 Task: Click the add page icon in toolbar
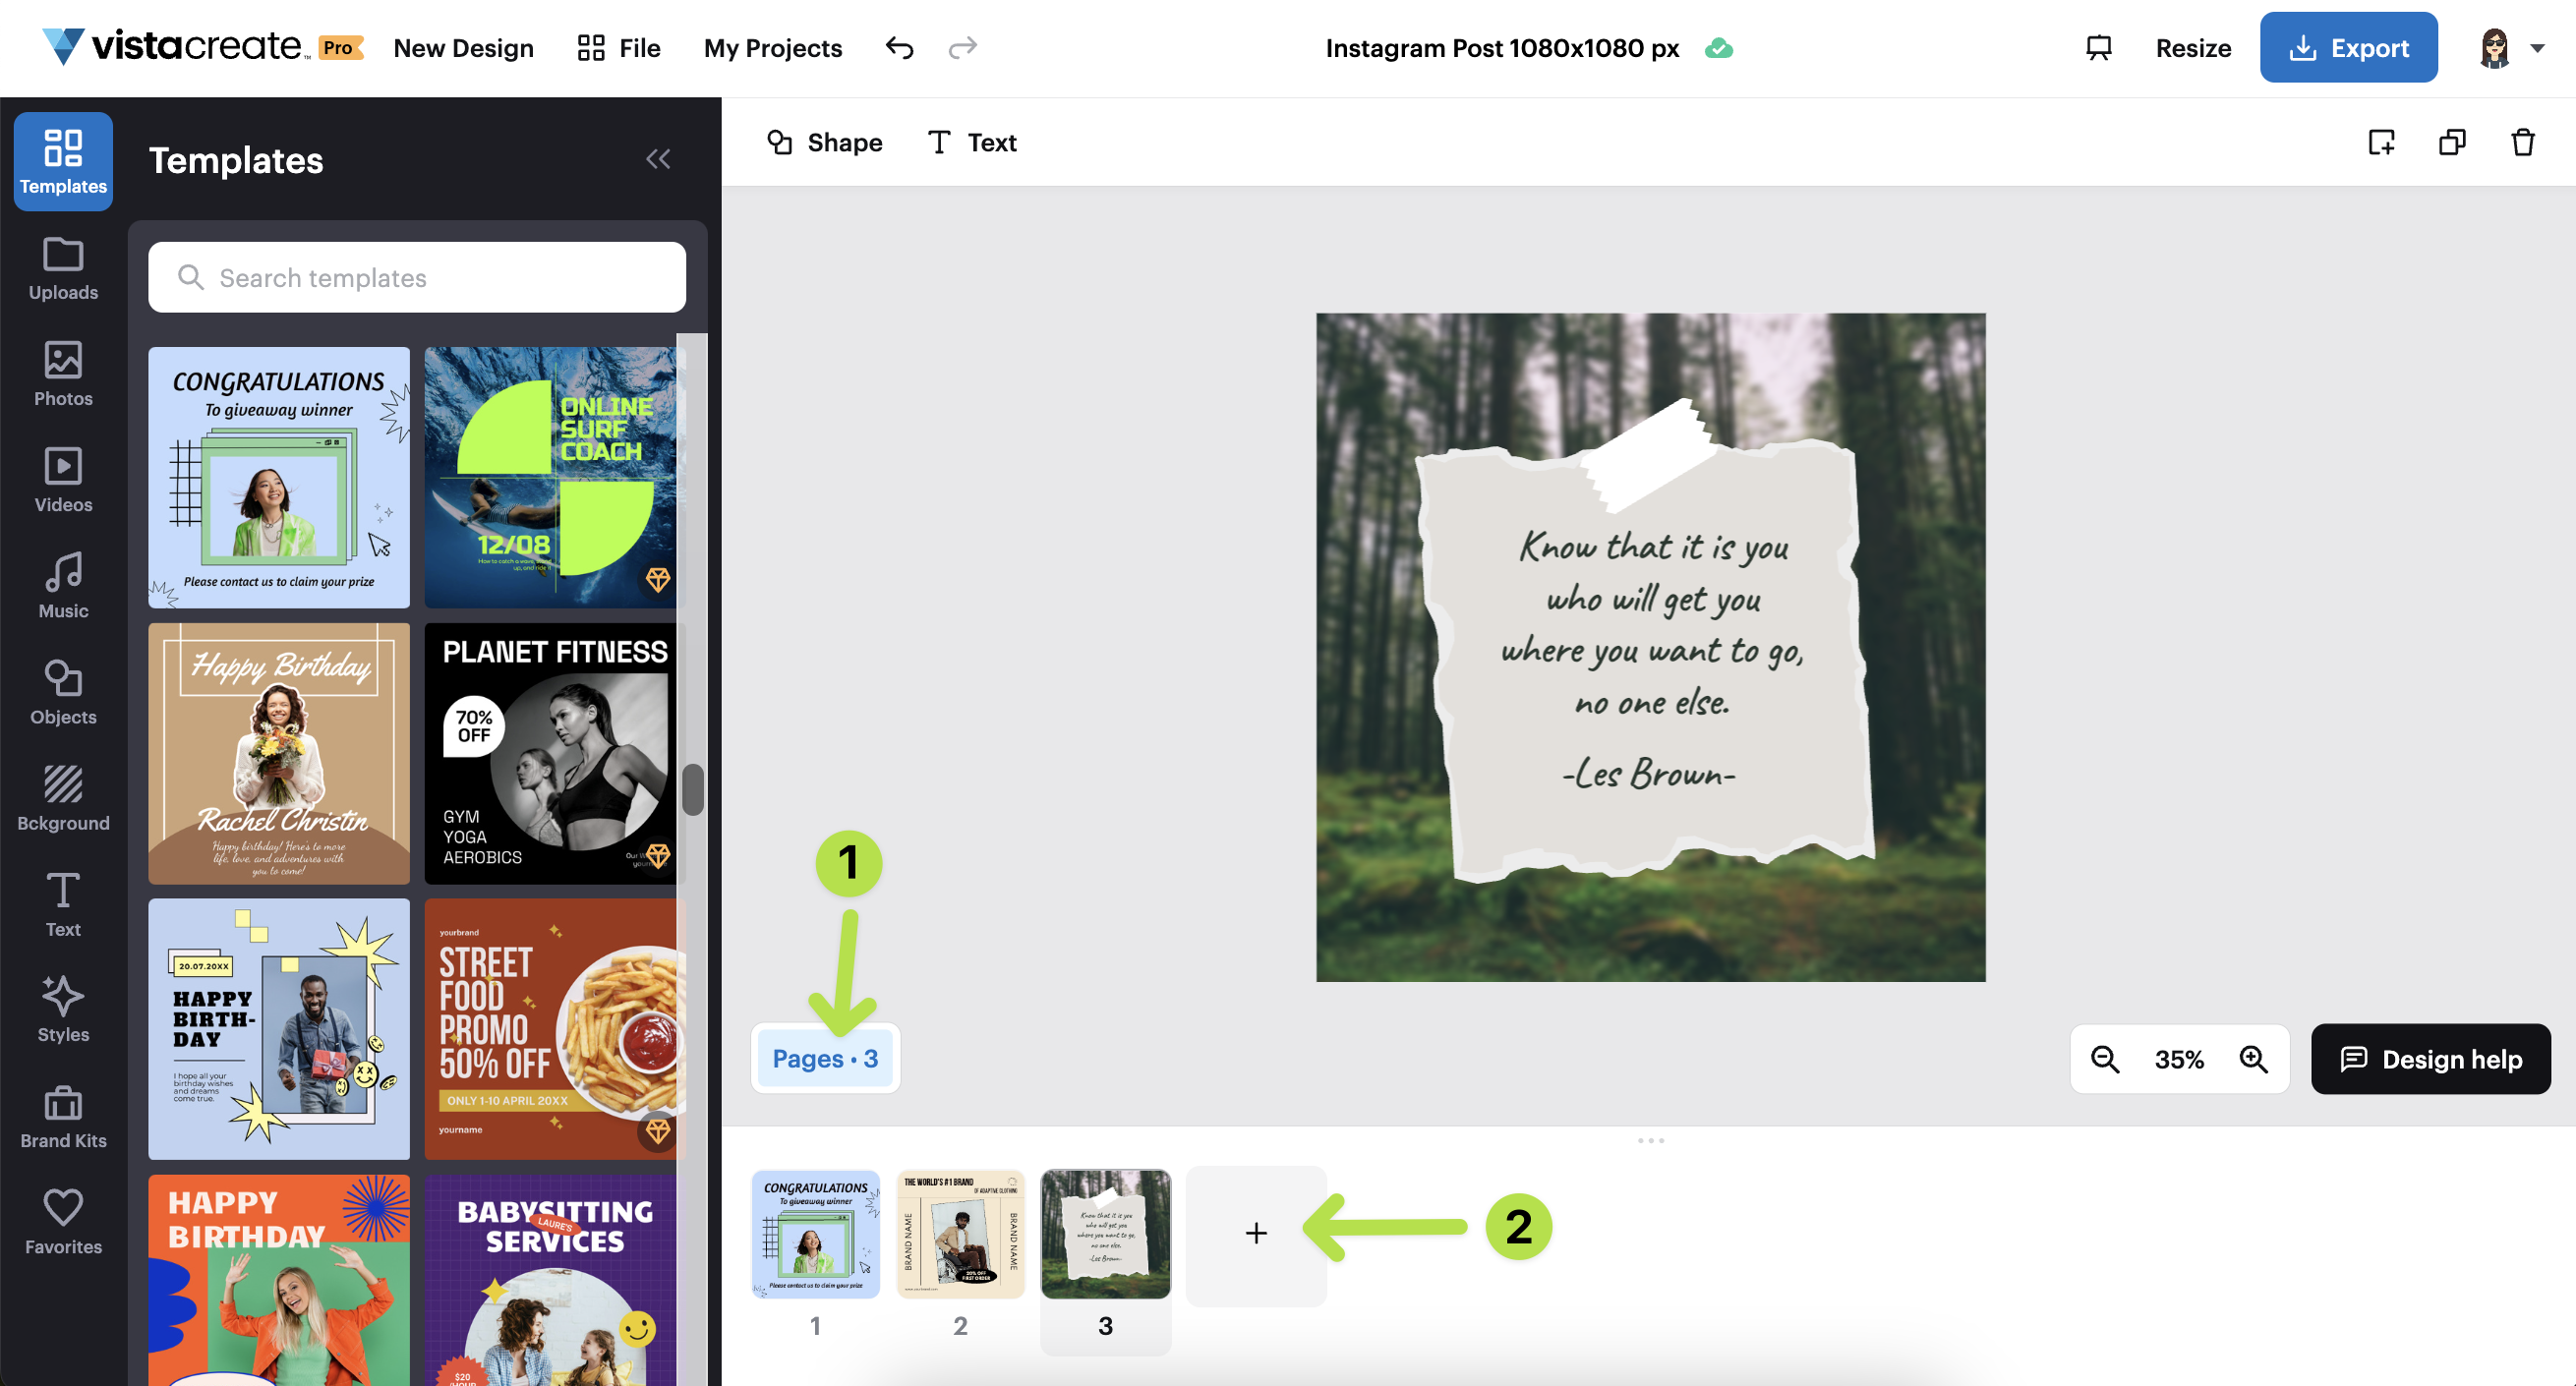(2382, 142)
